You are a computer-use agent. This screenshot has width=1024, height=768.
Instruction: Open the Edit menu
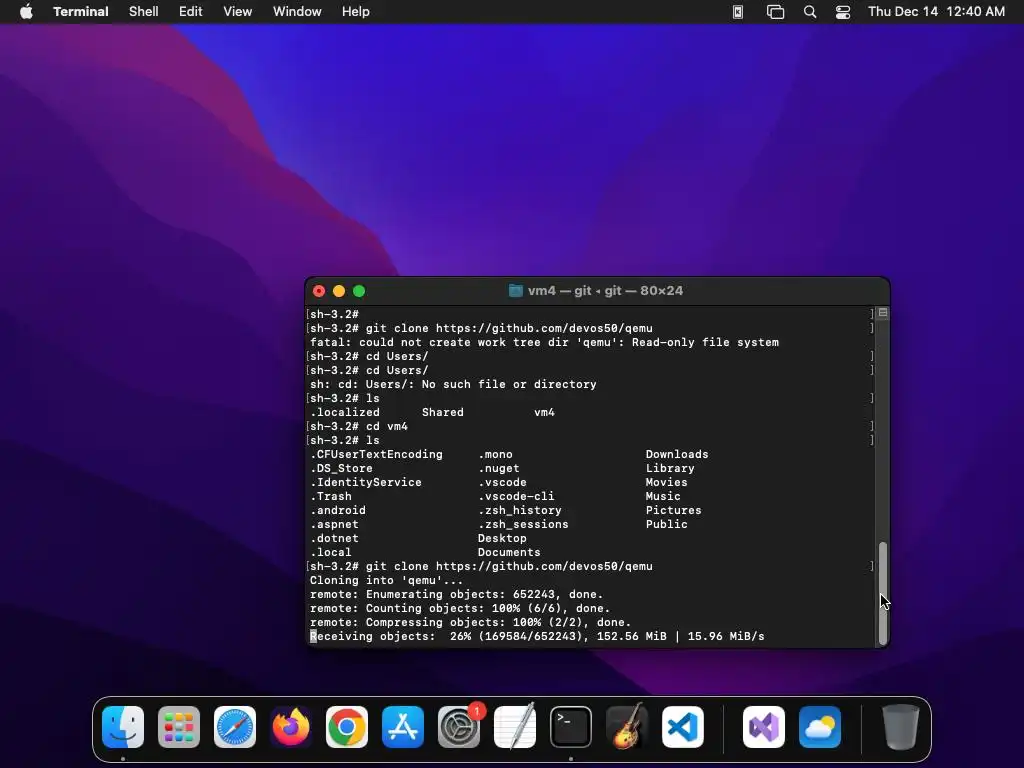[191, 11]
